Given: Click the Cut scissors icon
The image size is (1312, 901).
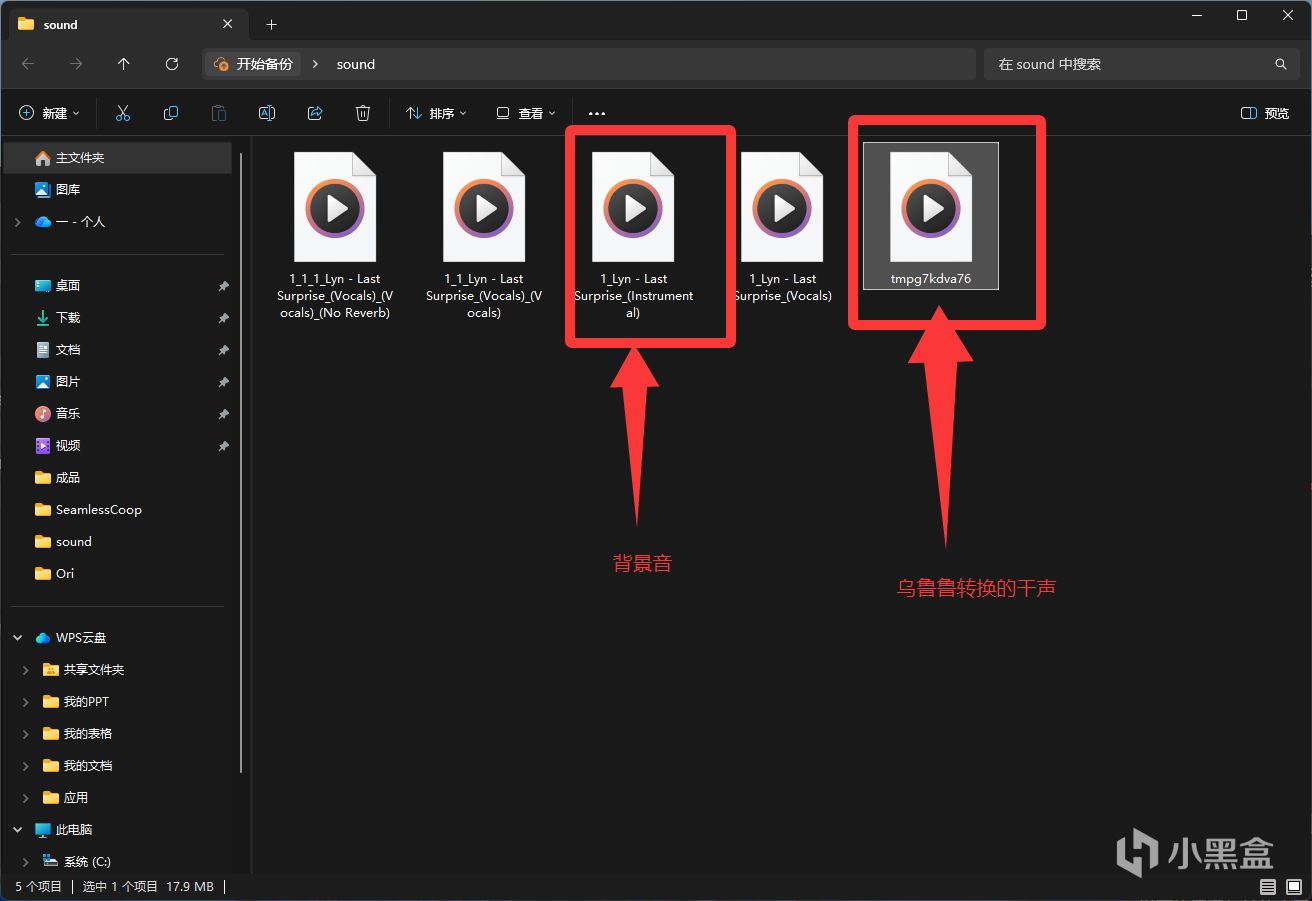Looking at the screenshot, I should [123, 113].
